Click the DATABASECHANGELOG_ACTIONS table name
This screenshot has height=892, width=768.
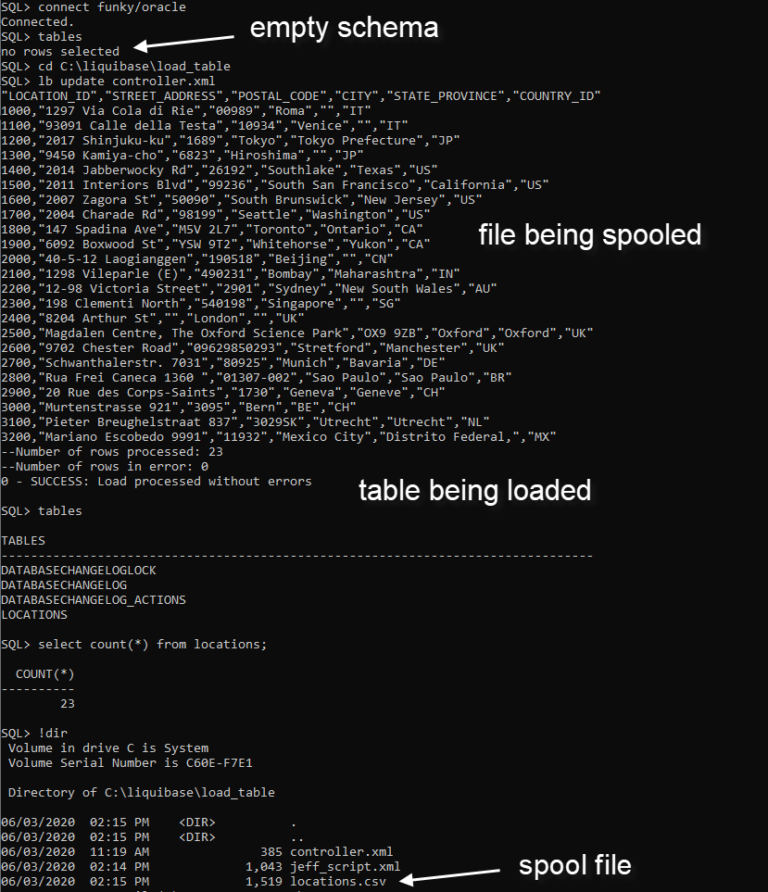93,600
